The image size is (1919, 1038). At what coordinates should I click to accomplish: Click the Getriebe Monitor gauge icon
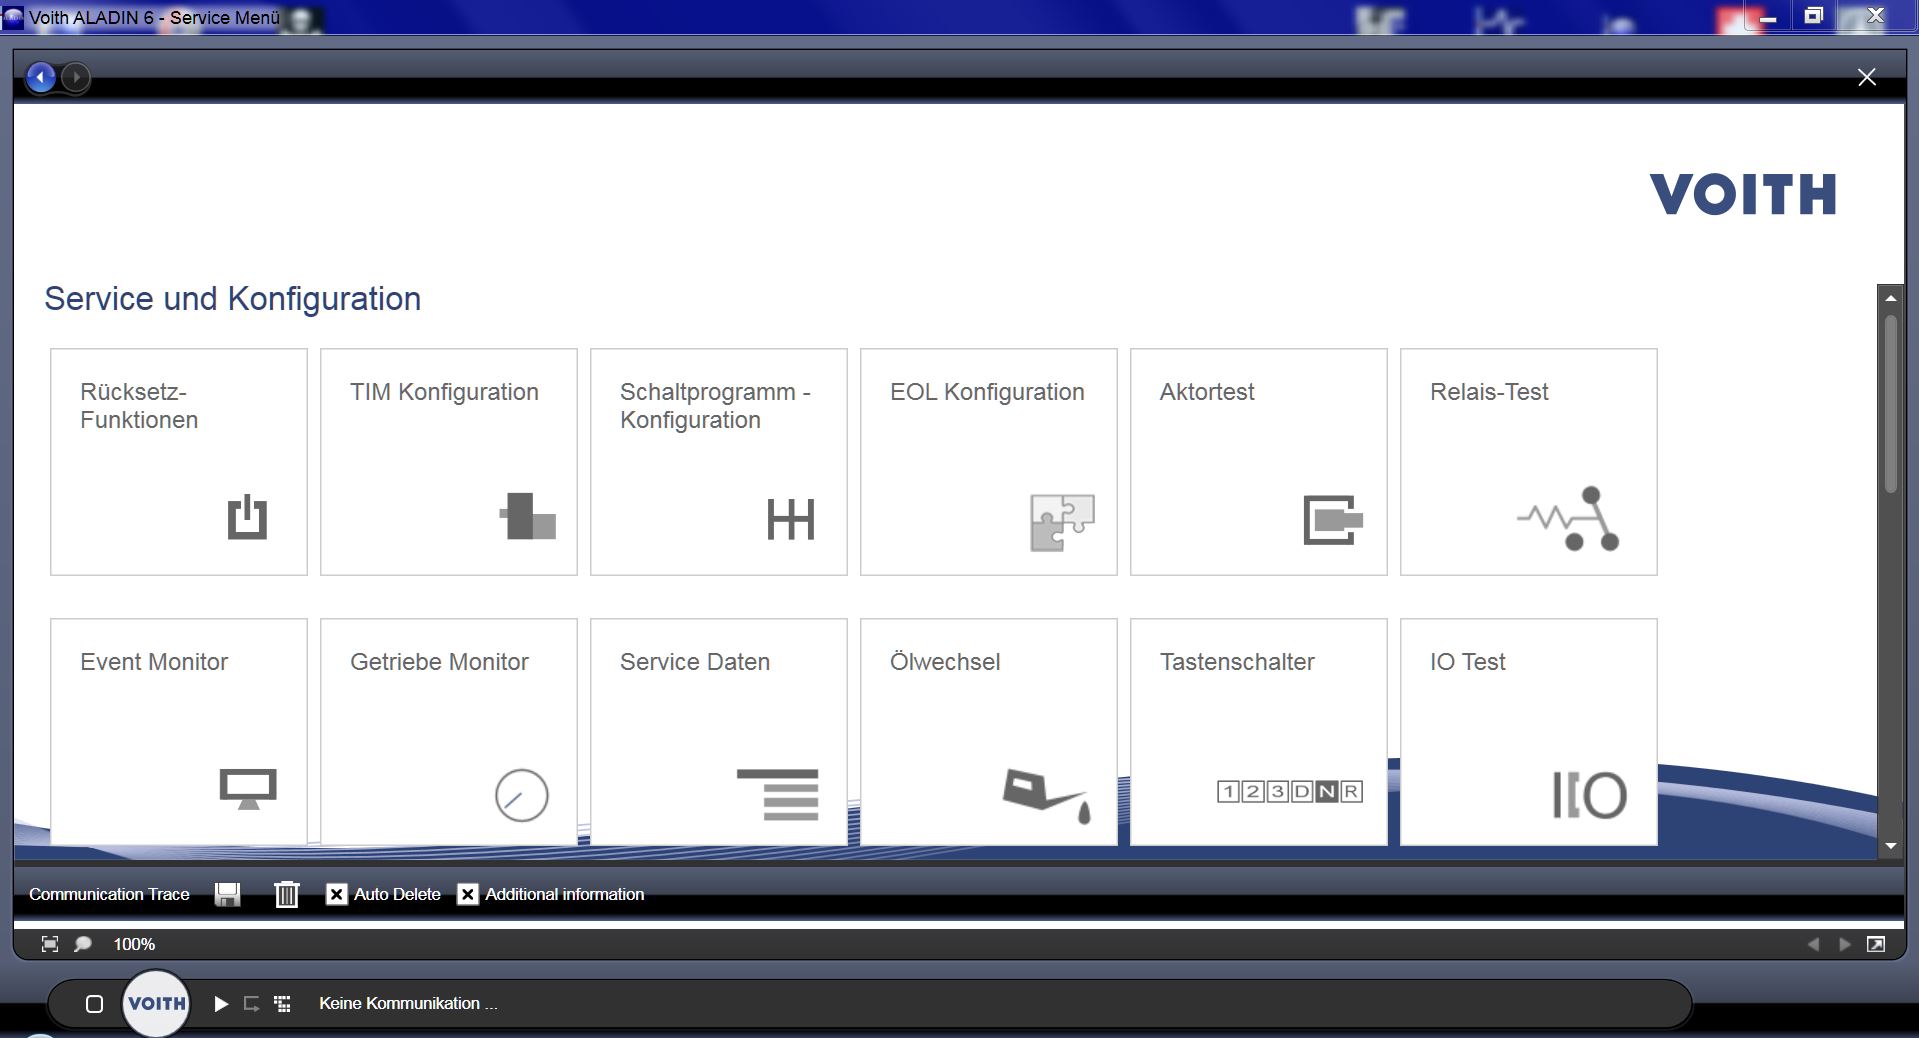pos(522,795)
